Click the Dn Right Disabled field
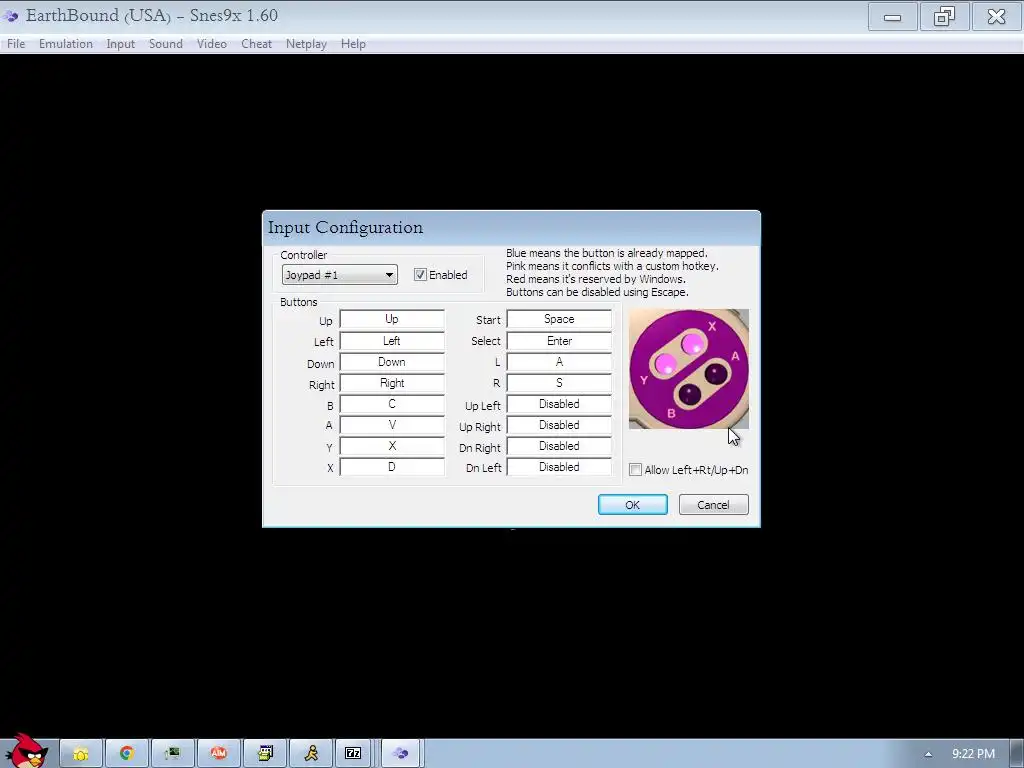The image size is (1024, 768). 559,446
